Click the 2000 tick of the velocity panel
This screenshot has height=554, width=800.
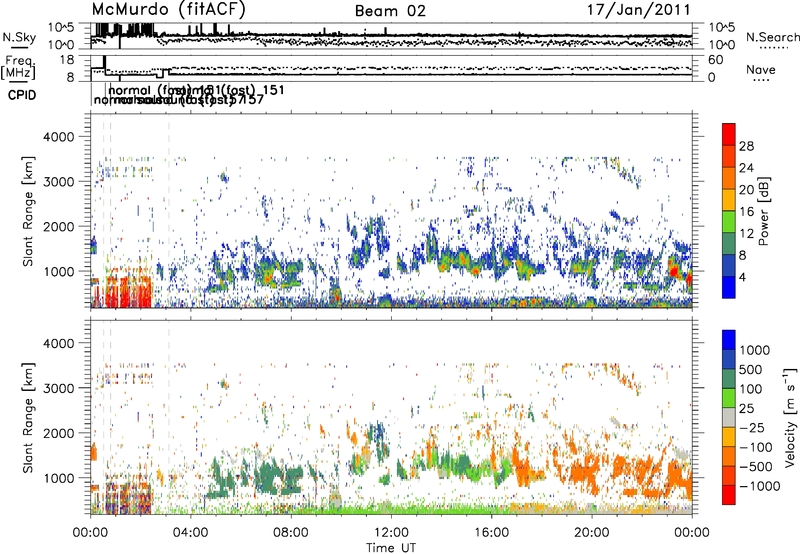(58, 434)
